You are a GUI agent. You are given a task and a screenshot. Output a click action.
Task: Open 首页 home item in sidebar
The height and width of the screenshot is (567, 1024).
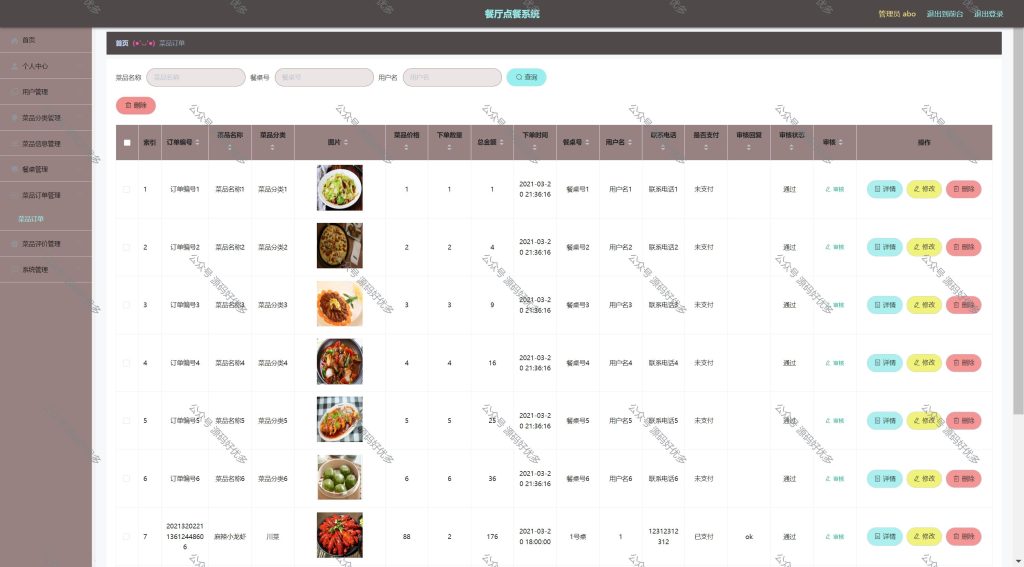point(29,40)
